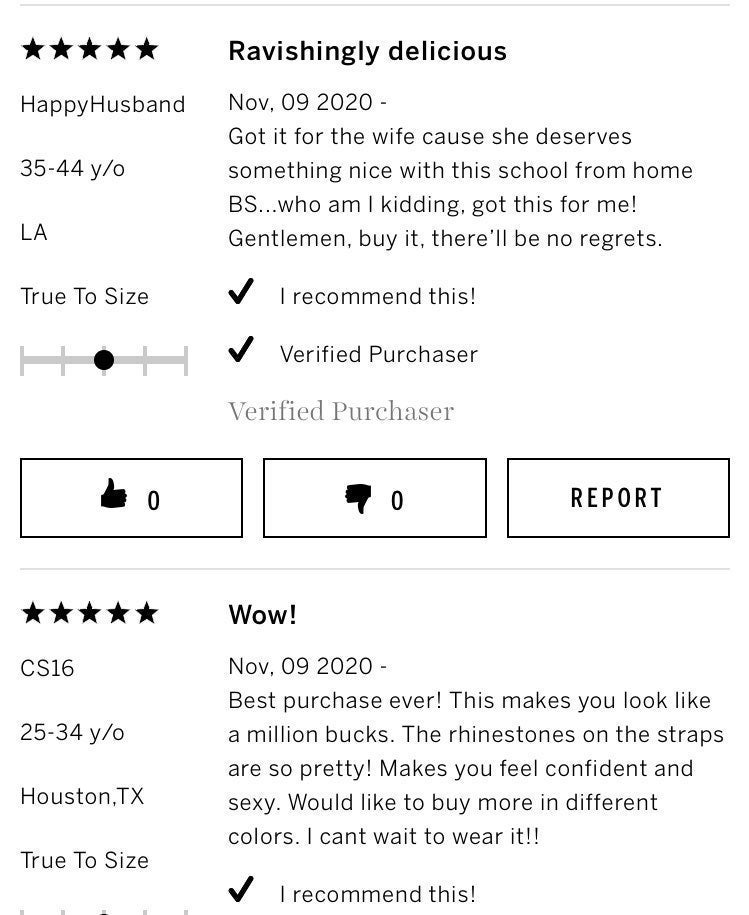Click the first review's Nov, 09 2020 date

(300, 102)
